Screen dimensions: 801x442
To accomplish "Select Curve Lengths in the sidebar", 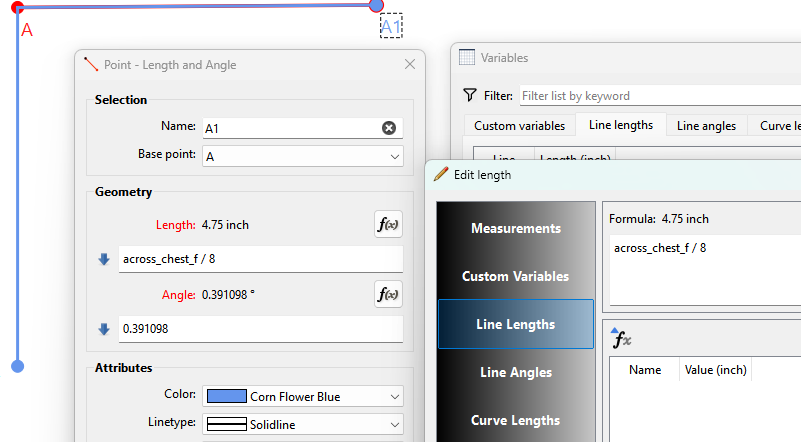I will [516, 420].
